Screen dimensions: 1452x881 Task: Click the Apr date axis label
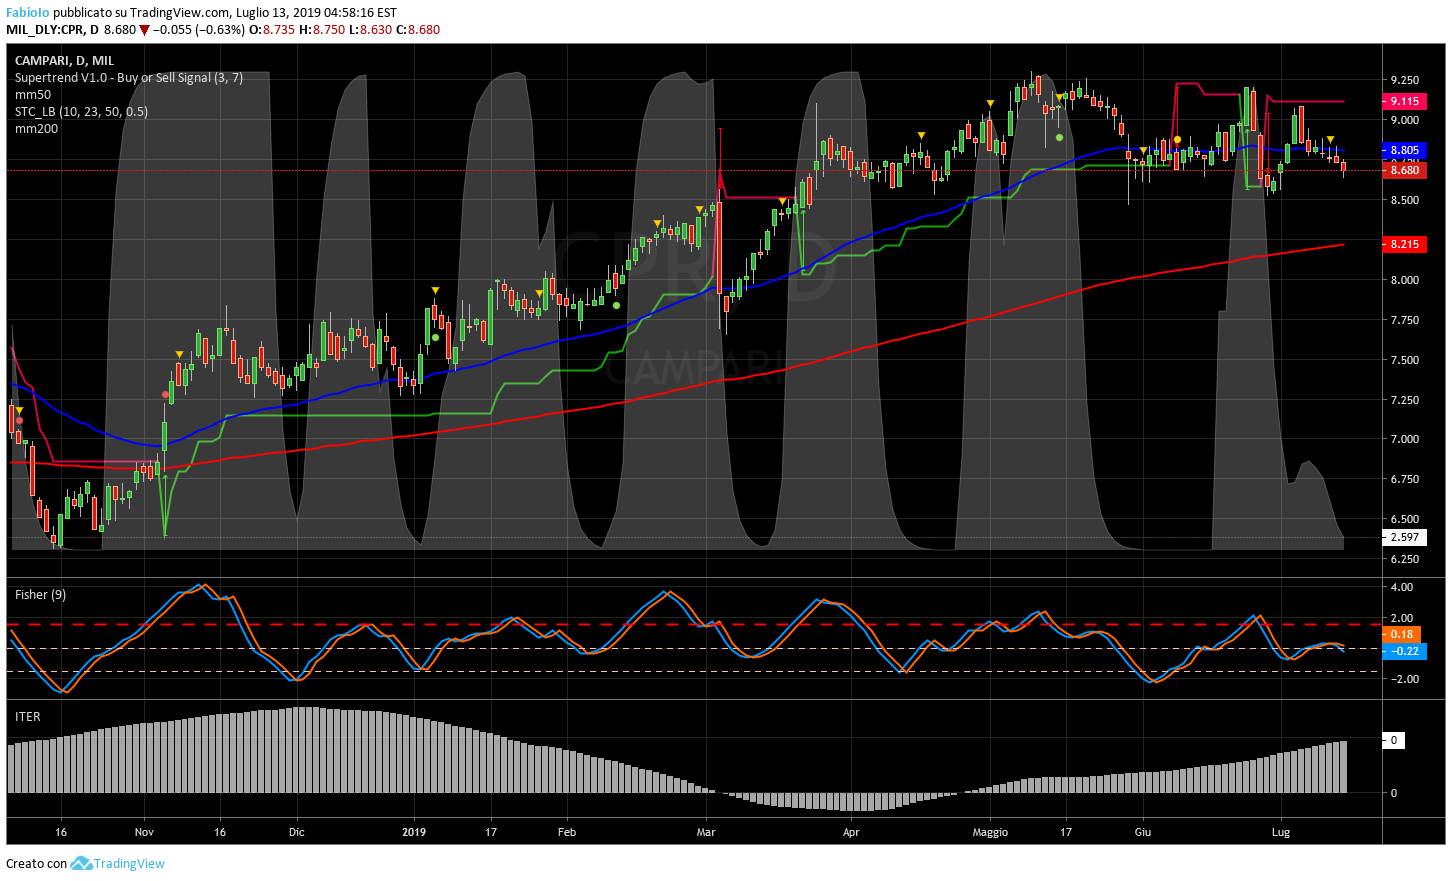[x=851, y=832]
